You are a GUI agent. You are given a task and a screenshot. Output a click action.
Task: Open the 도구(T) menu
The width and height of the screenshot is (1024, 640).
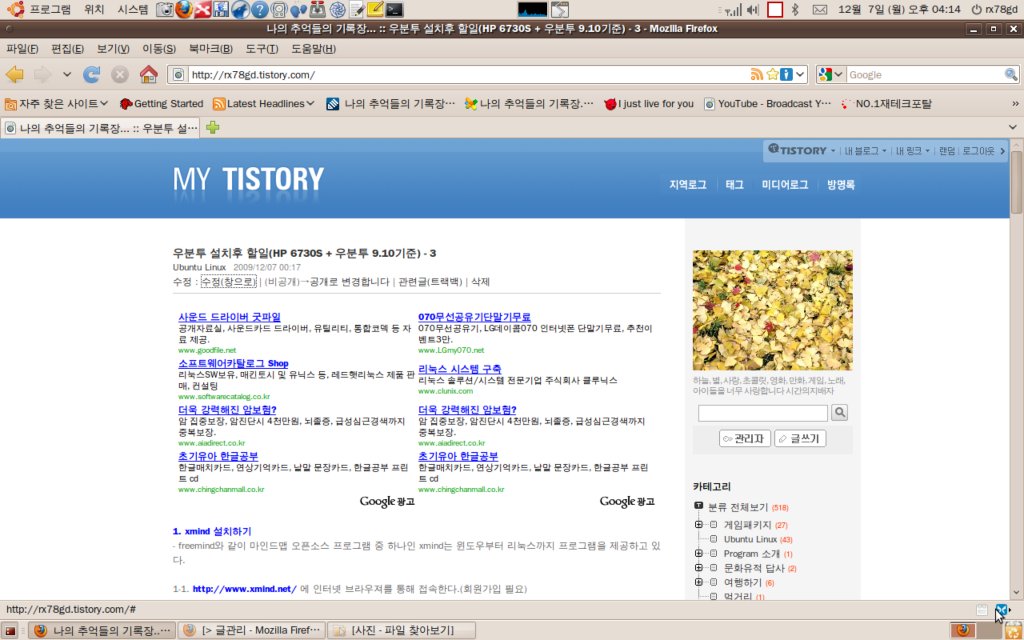[262, 49]
